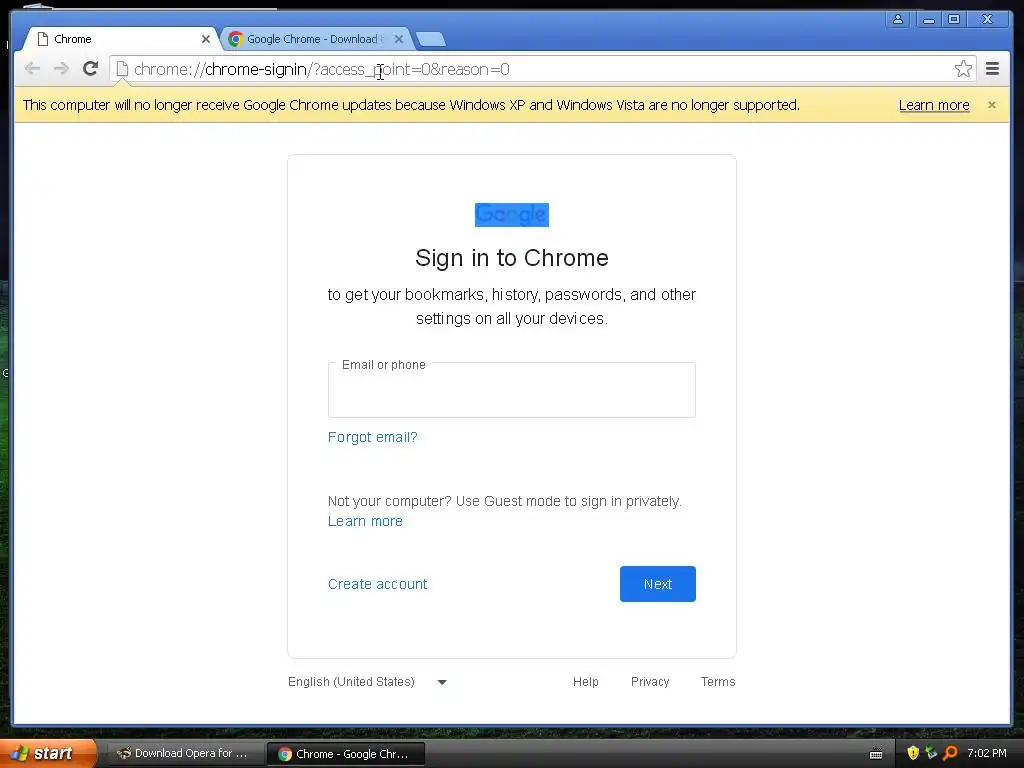
Task: Go forward with the forward arrow
Action: [x=61, y=69]
